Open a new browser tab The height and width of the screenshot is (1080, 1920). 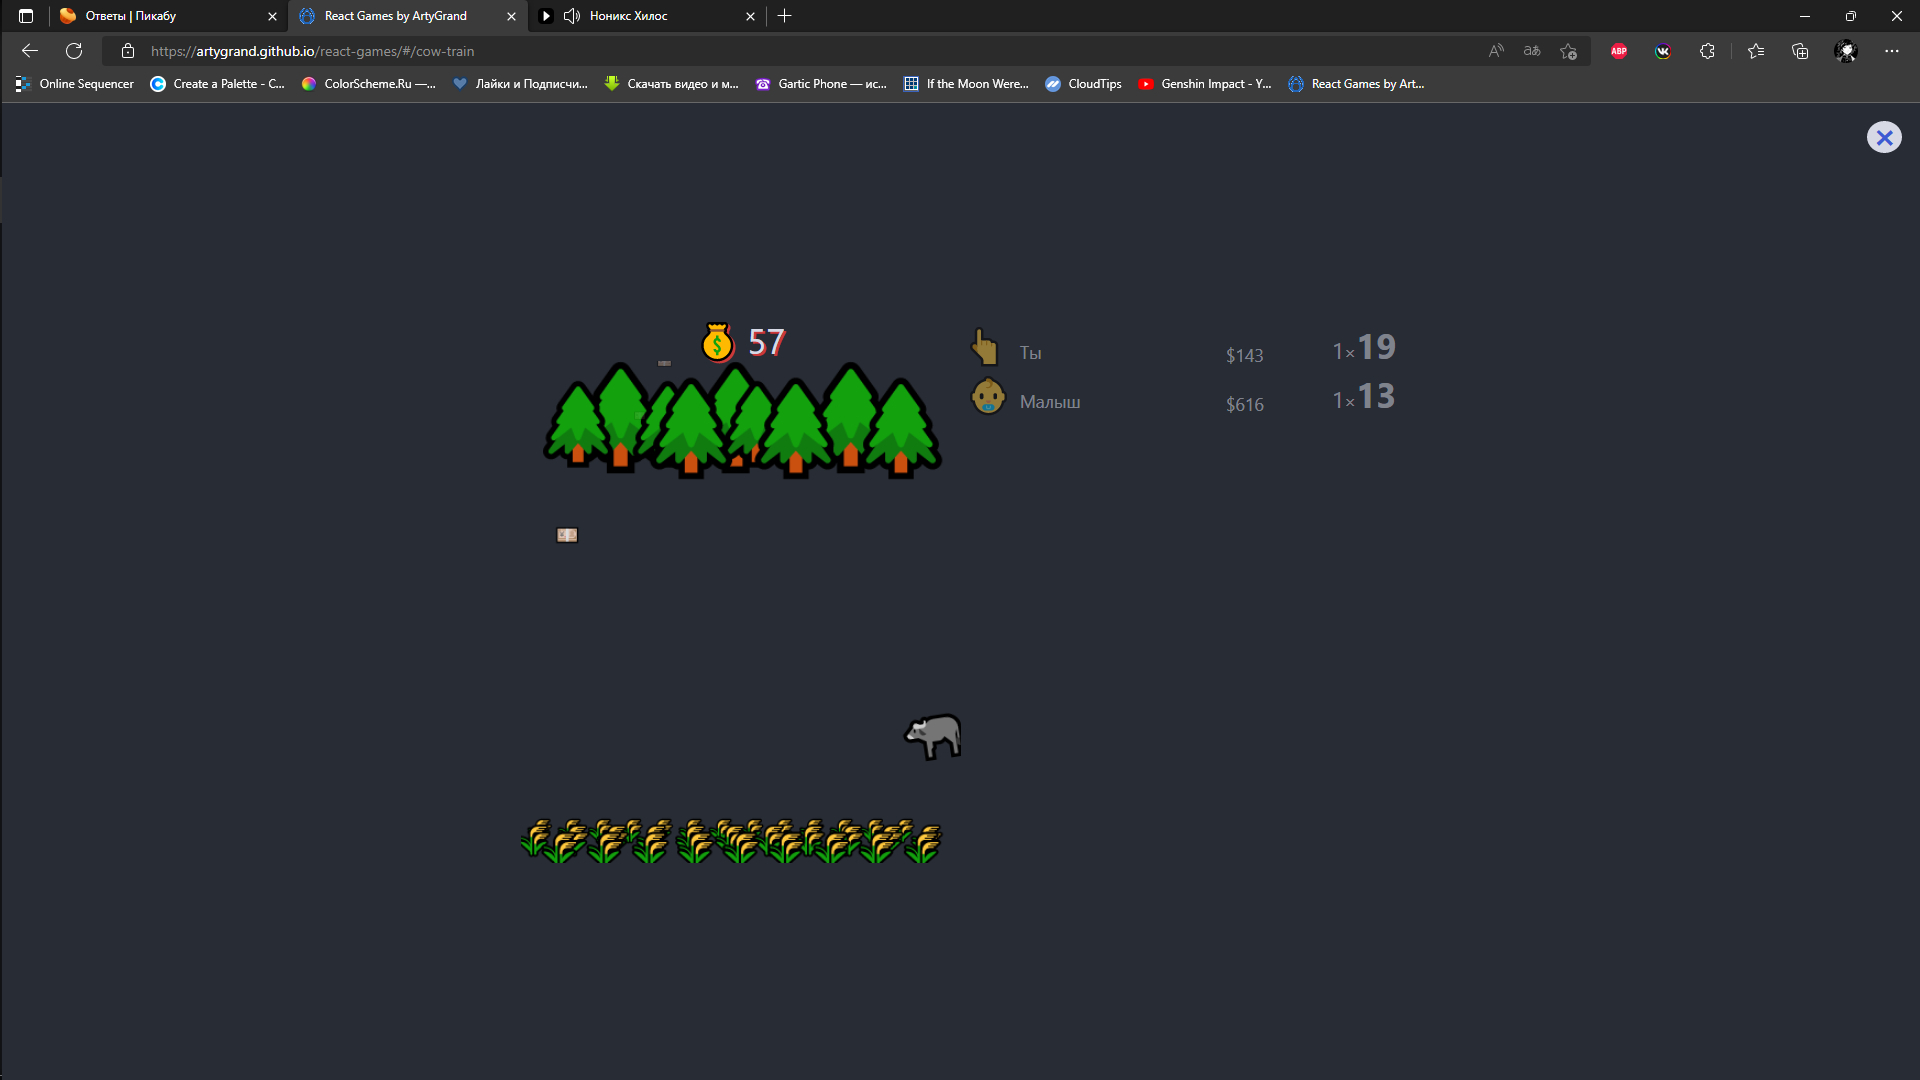click(x=785, y=16)
